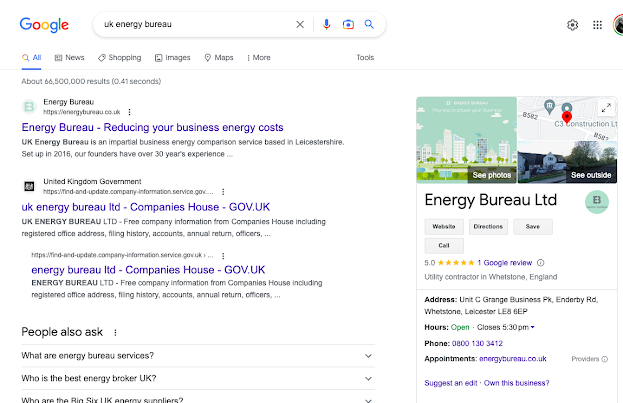Open the energybureau.co.uk appointments link
This screenshot has width=623, height=403.
(x=513, y=359)
